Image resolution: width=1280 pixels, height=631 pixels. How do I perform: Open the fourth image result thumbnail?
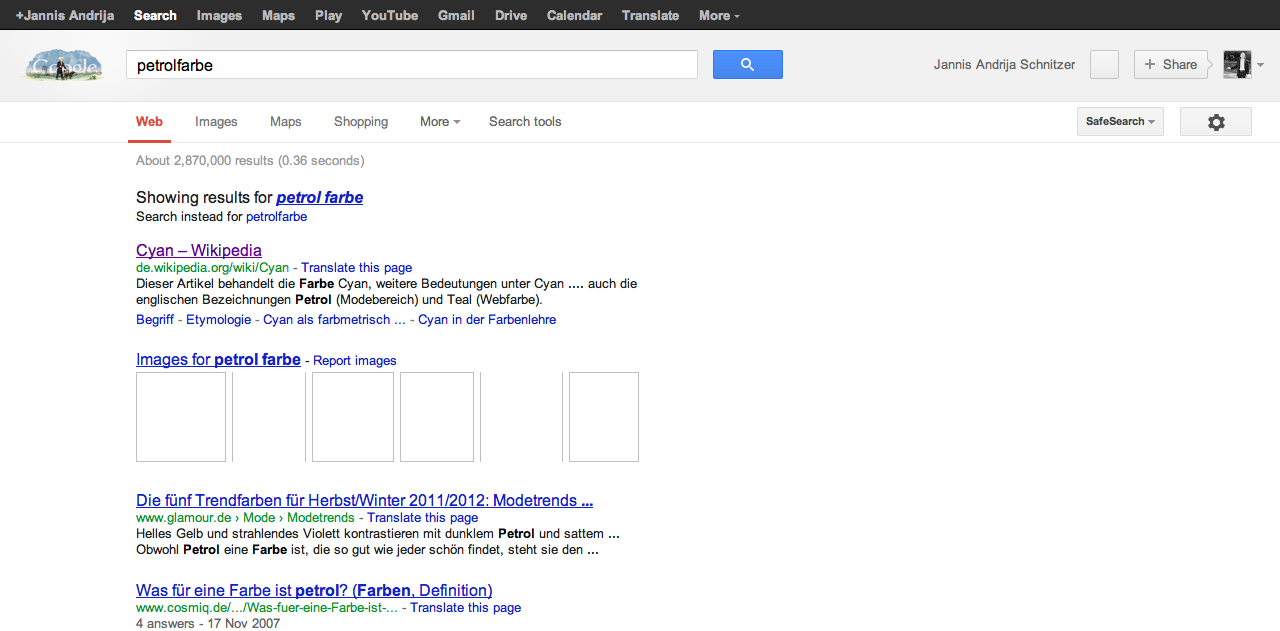(437, 417)
